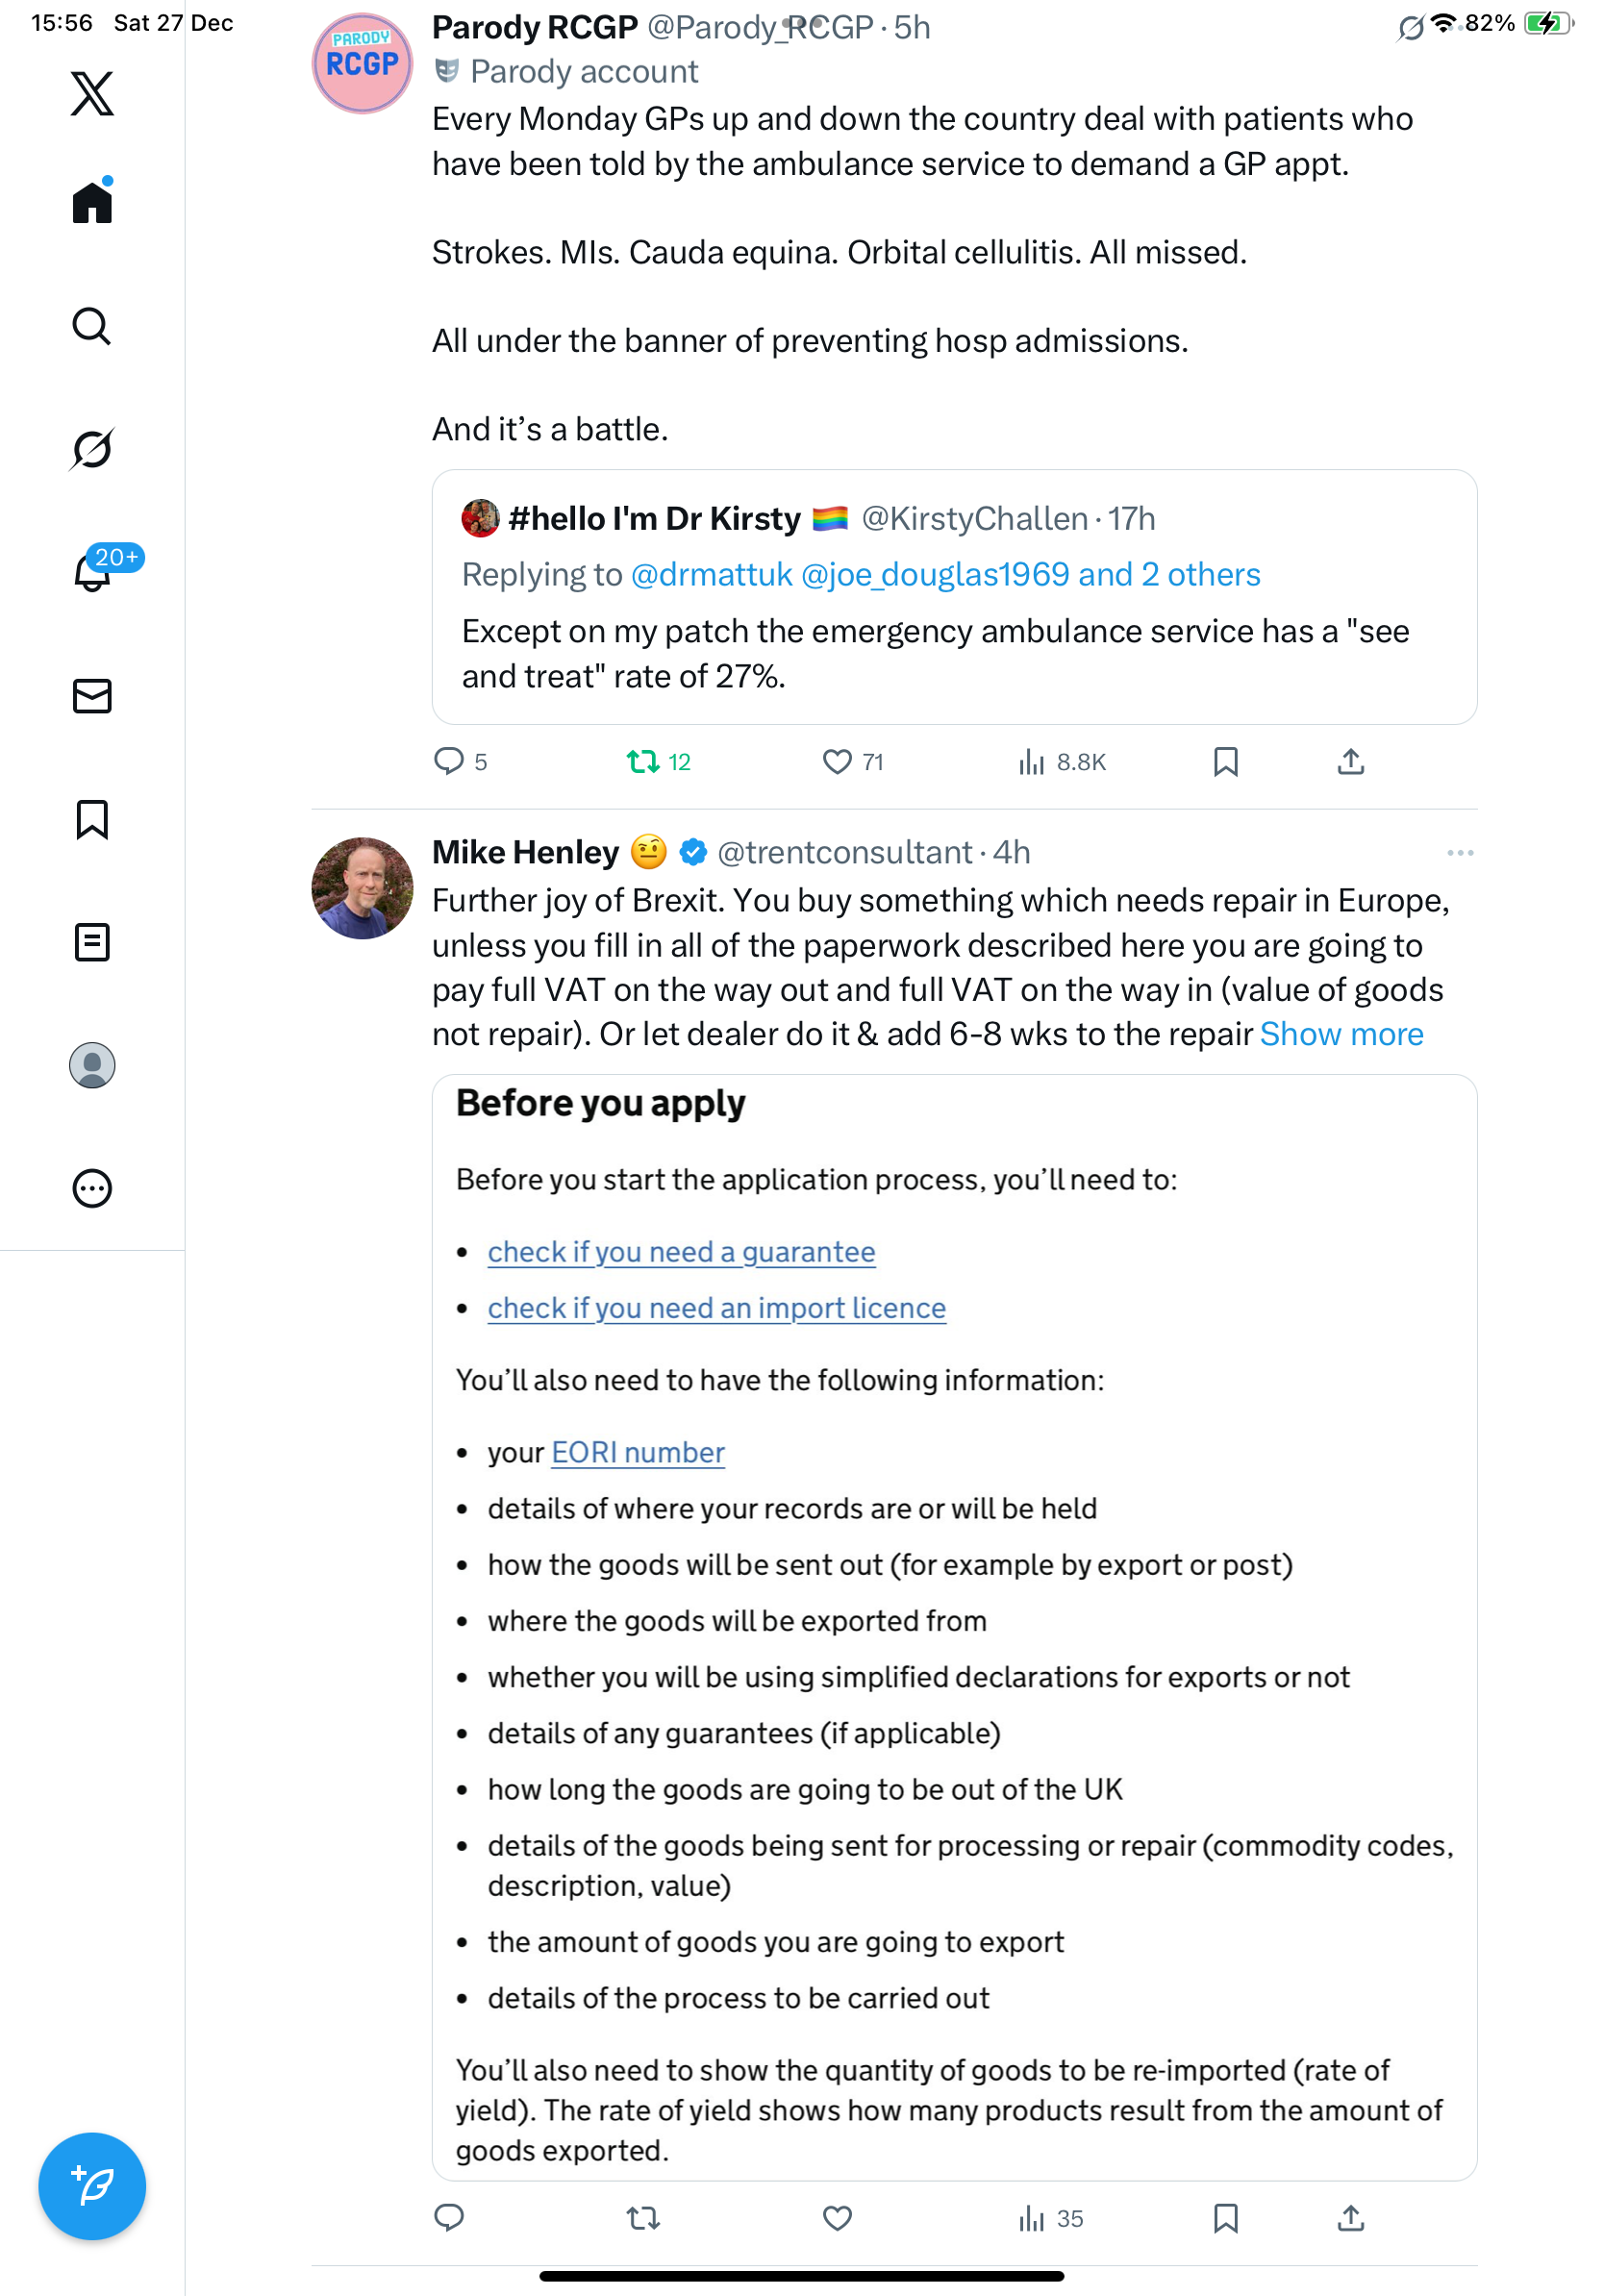Open more options on Mike Henley's post
The height and width of the screenshot is (2296, 1604).
(x=1459, y=853)
